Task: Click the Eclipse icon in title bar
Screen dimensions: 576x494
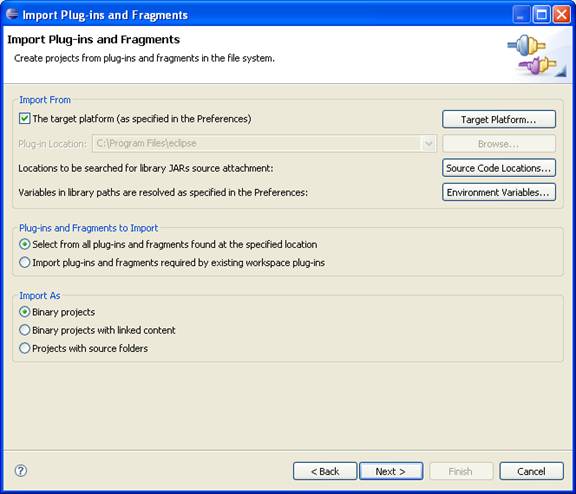Action: [x=12, y=14]
